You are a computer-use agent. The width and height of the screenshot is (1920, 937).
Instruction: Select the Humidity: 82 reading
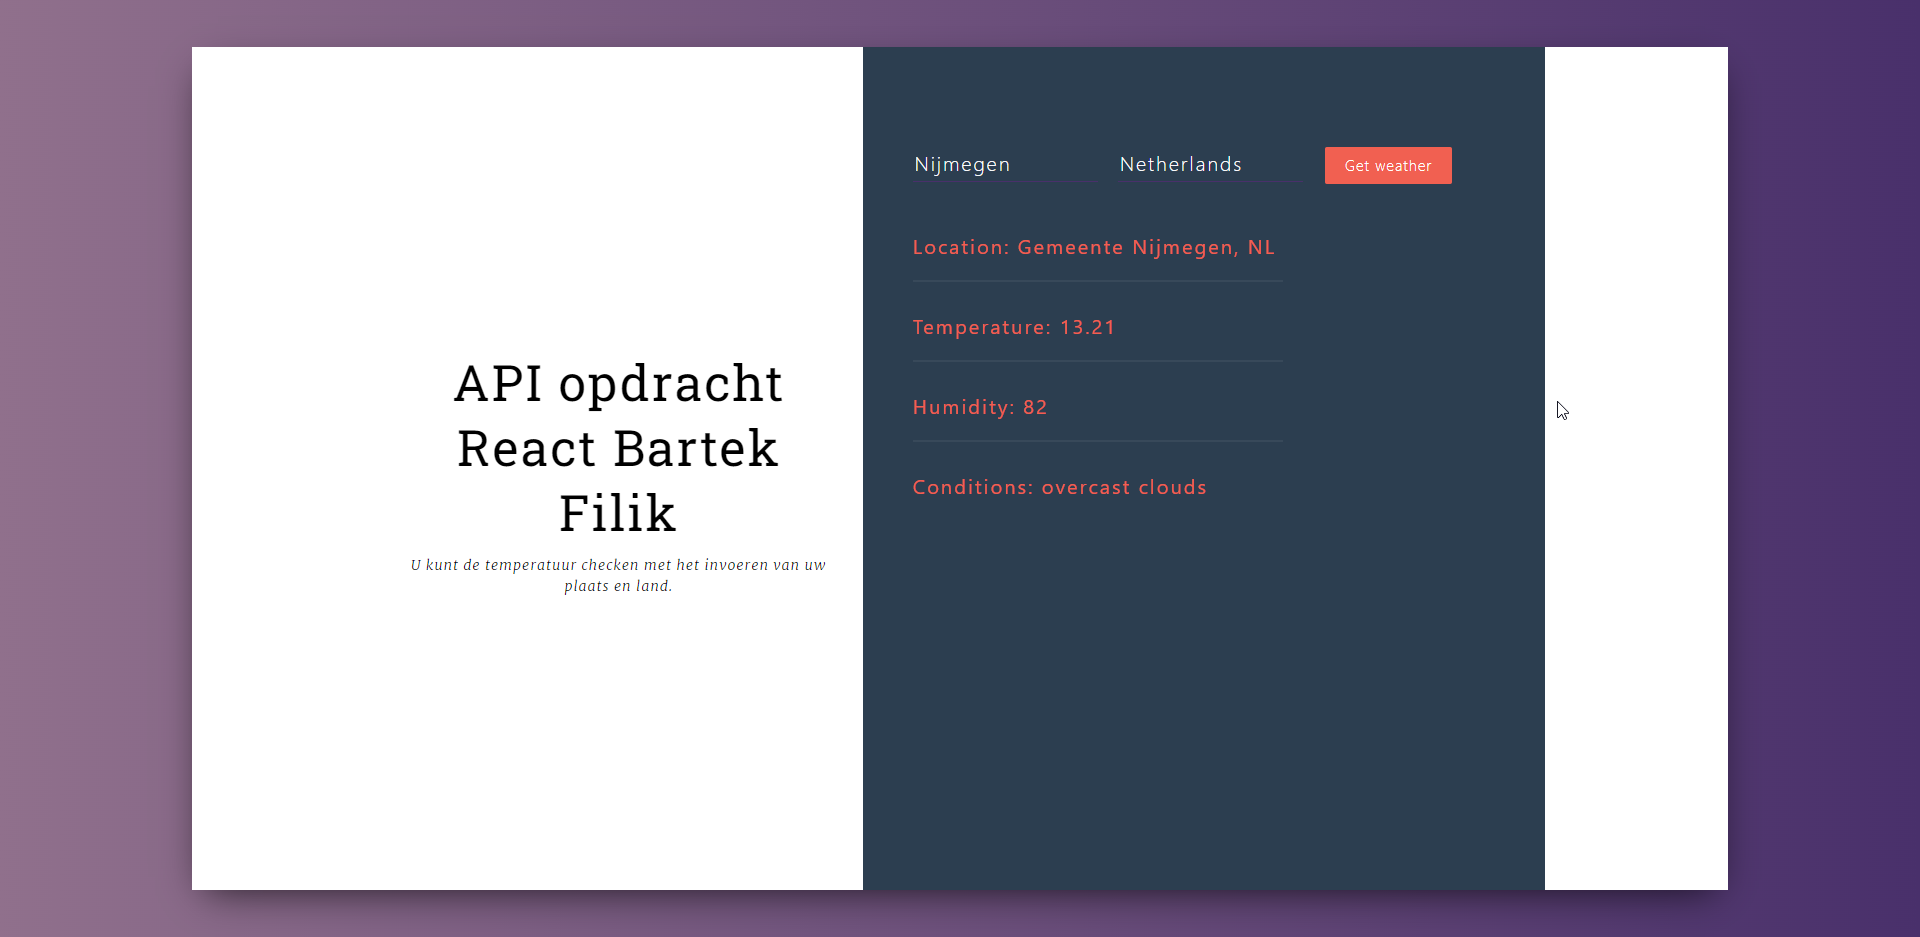pos(980,407)
